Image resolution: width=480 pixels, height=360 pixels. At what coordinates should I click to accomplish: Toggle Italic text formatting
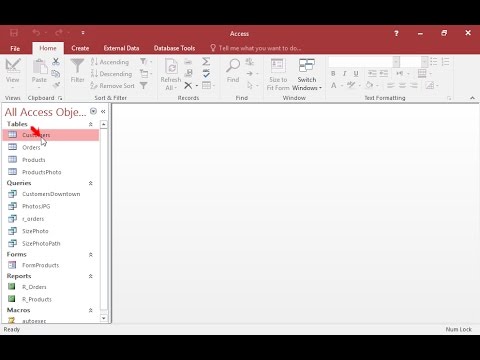tap(344, 74)
